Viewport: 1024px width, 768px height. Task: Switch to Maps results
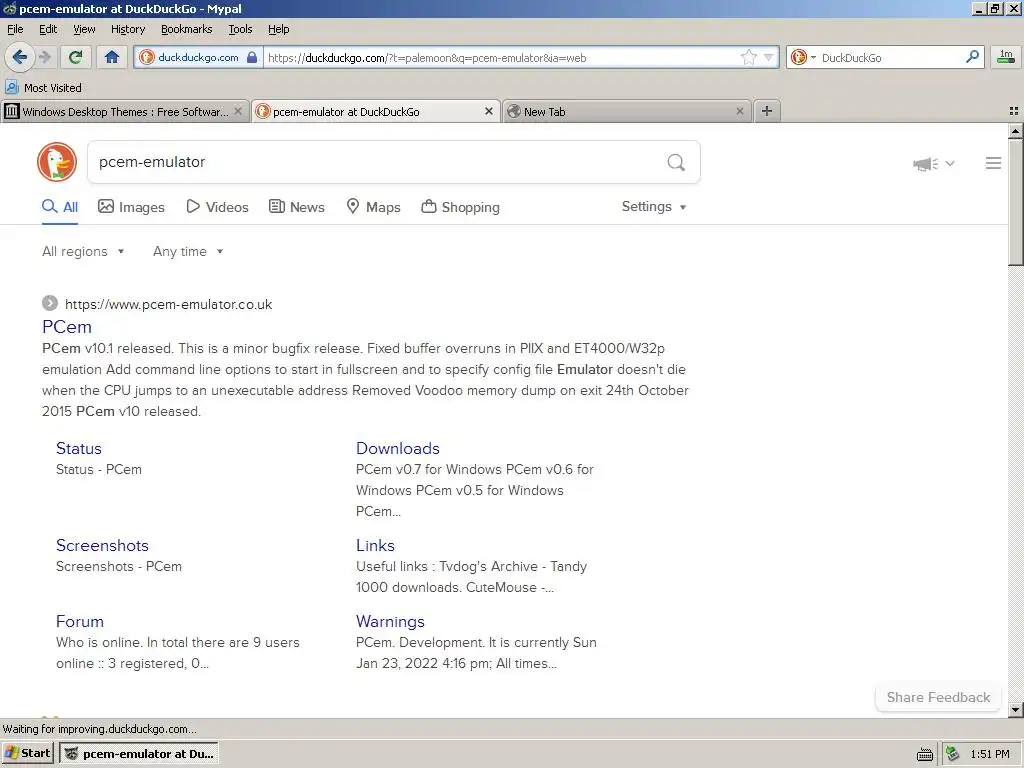point(373,207)
